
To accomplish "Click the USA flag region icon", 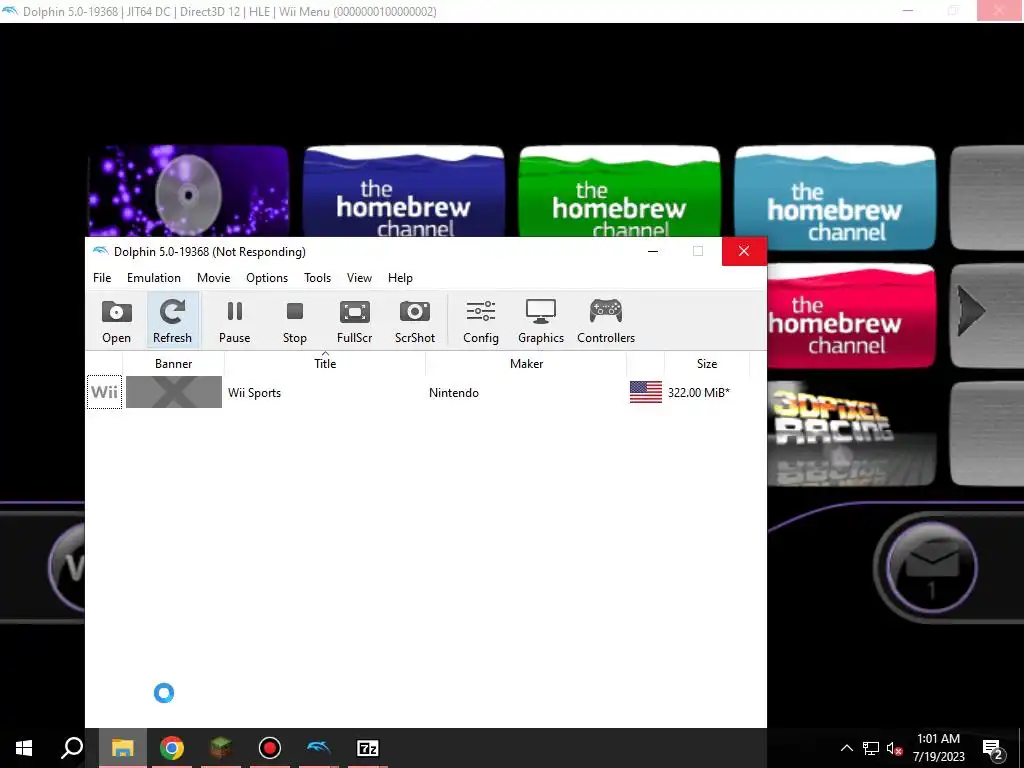I will 646,392.
